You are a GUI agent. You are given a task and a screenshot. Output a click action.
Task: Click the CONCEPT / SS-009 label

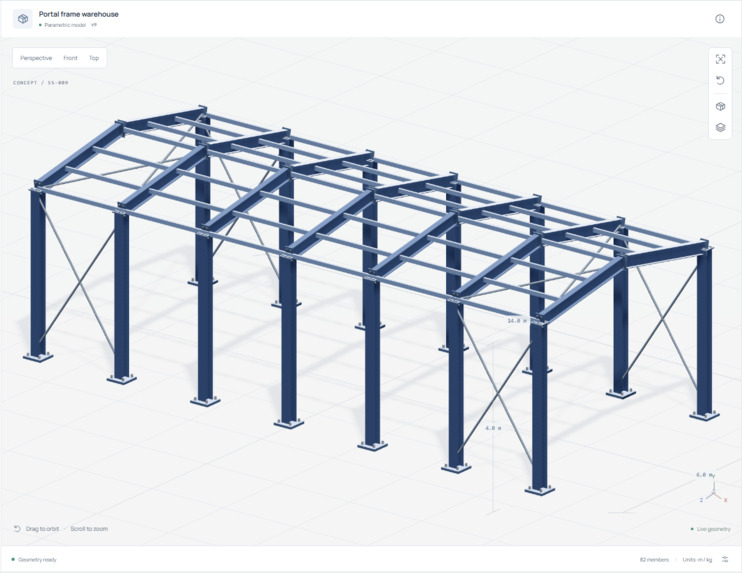[x=41, y=82]
